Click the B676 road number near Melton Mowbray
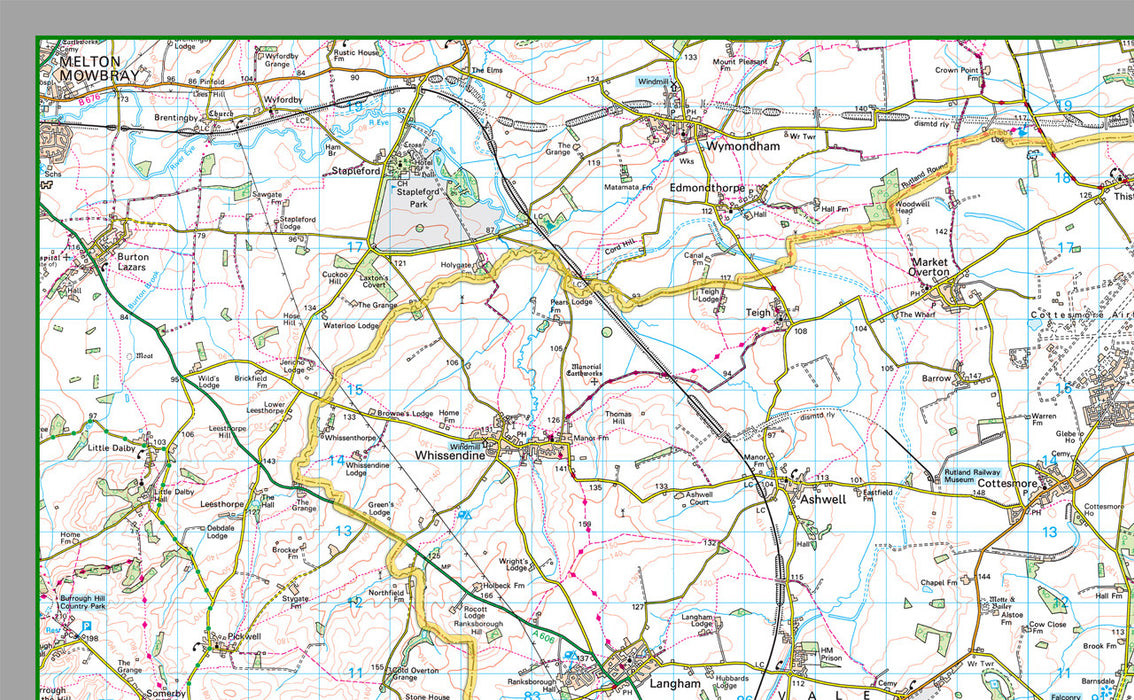 click(89, 101)
